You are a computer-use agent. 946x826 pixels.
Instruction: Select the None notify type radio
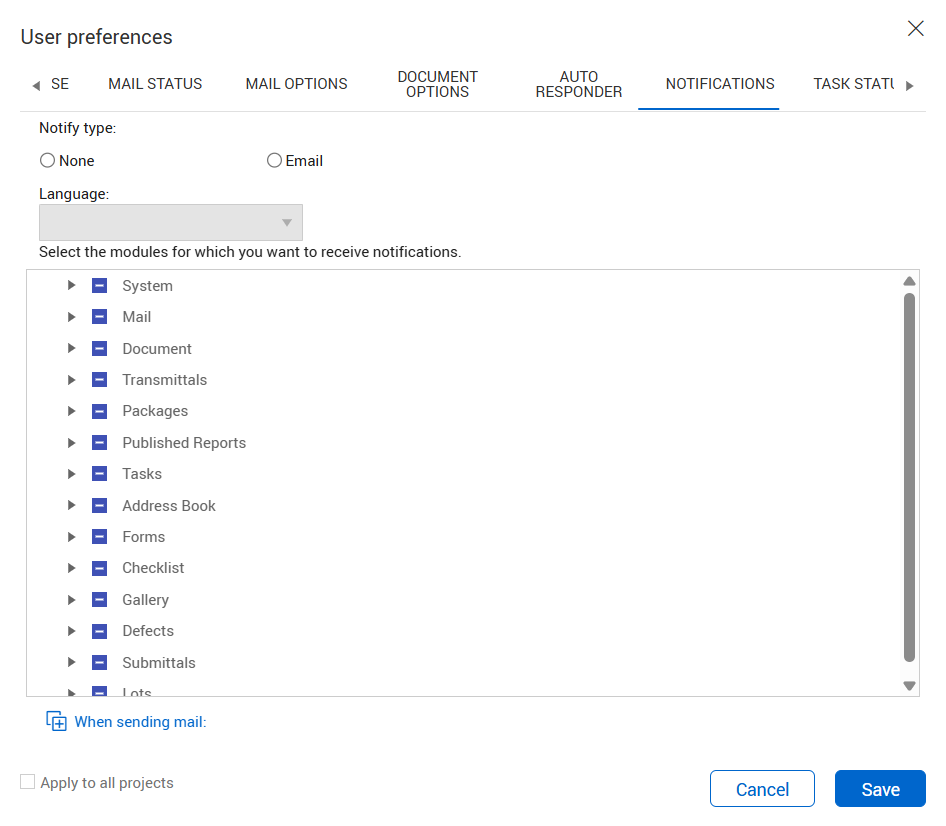[47, 161]
